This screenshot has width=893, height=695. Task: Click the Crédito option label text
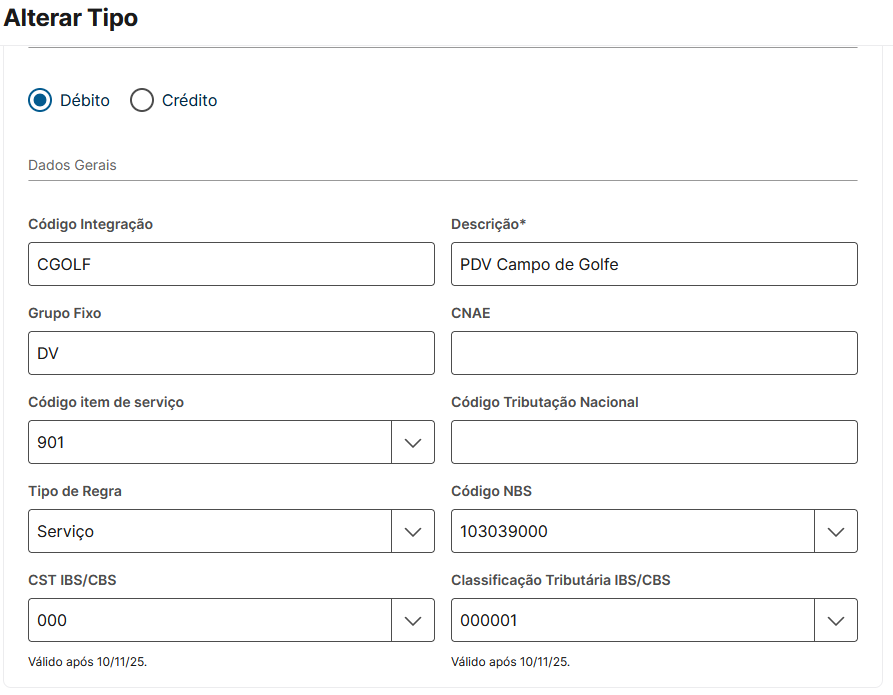point(189,100)
